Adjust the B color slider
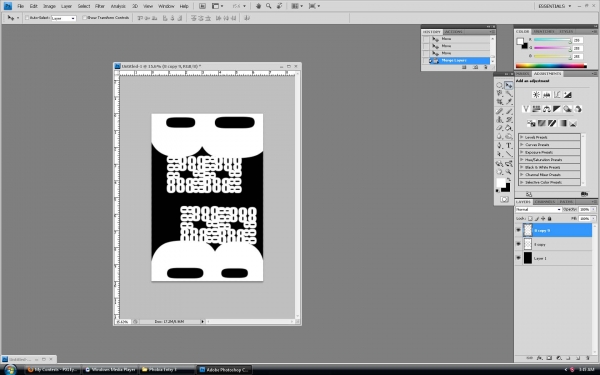 point(552,56)
